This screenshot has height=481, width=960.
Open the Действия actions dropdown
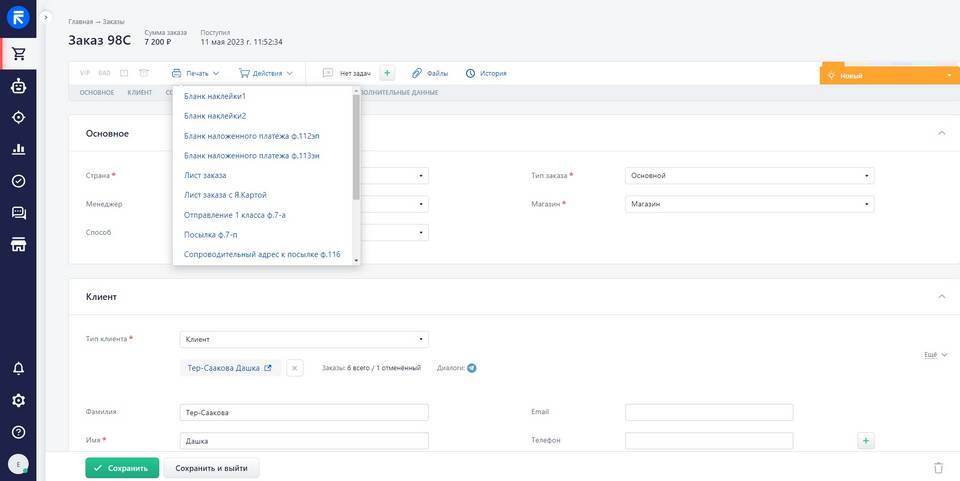coord(266,73)
